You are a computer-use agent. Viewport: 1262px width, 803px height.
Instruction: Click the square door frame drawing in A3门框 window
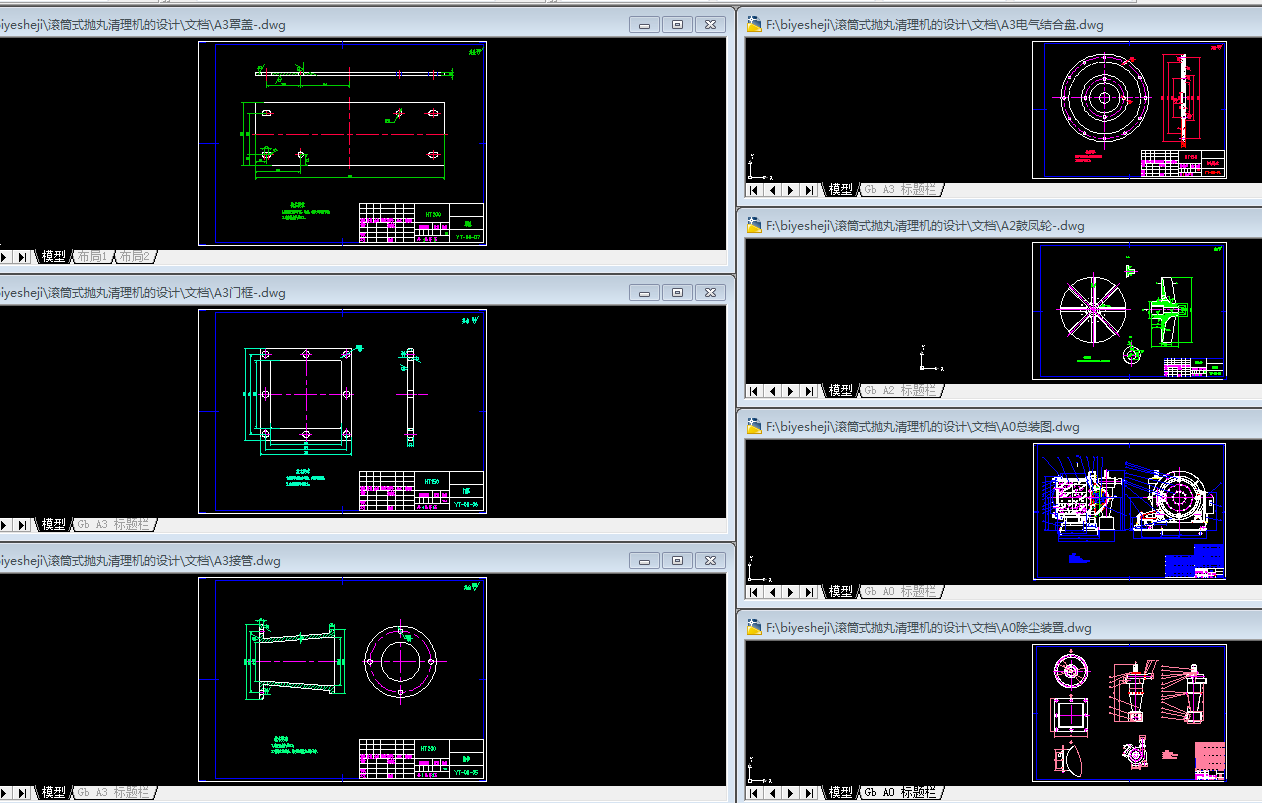tap(305, 395)
